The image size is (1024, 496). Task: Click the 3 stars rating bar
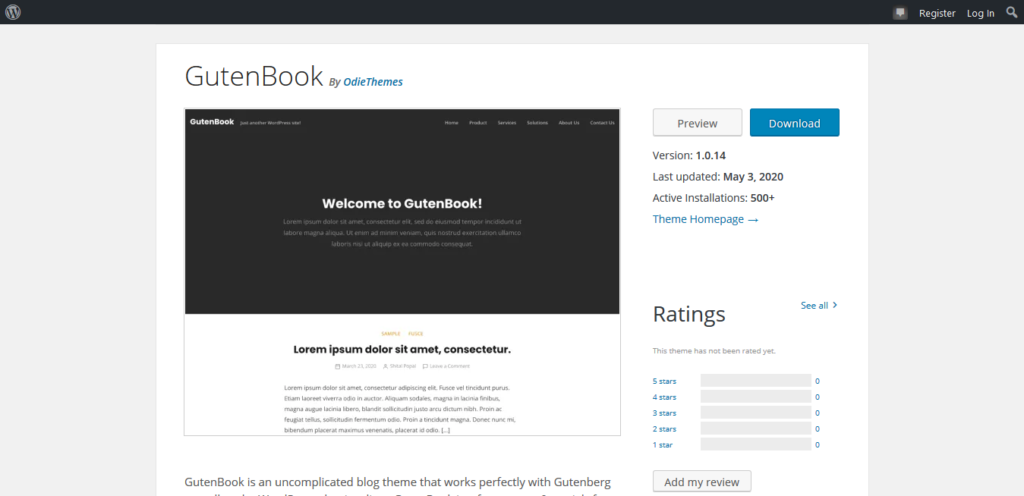[756, 412]
